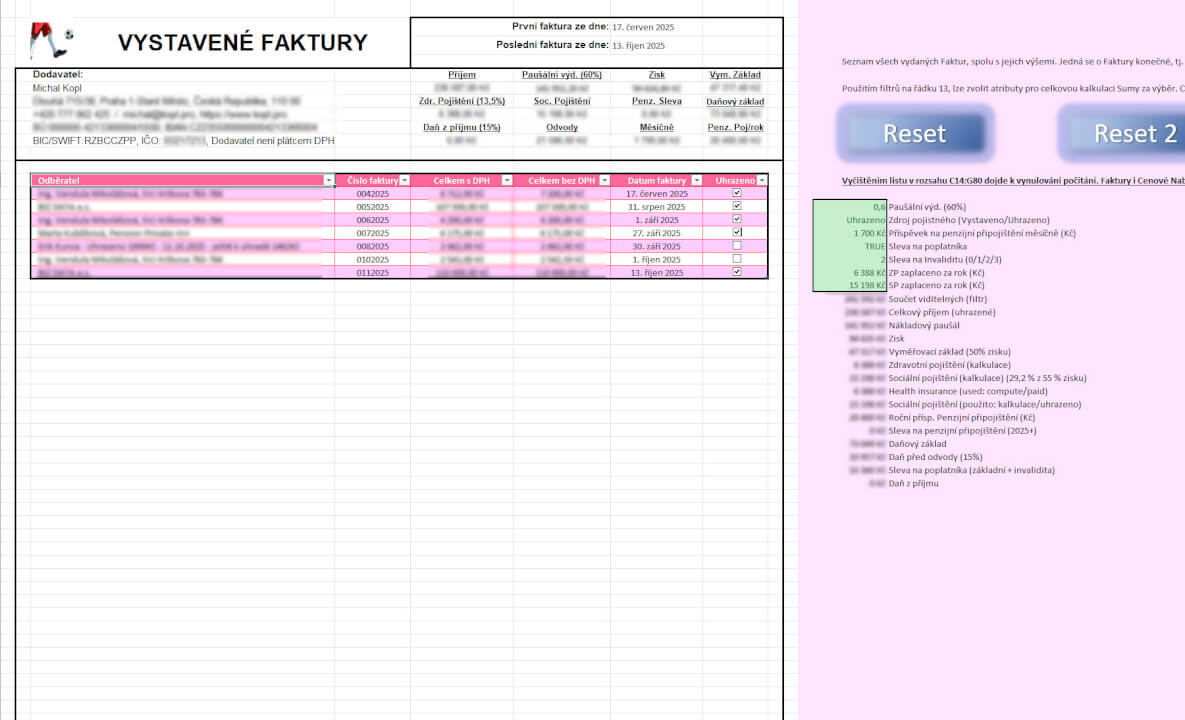This screenshot has height=720, width=1185.
Task: Select invoice number 0082025
Action: (x=373, y=246)
